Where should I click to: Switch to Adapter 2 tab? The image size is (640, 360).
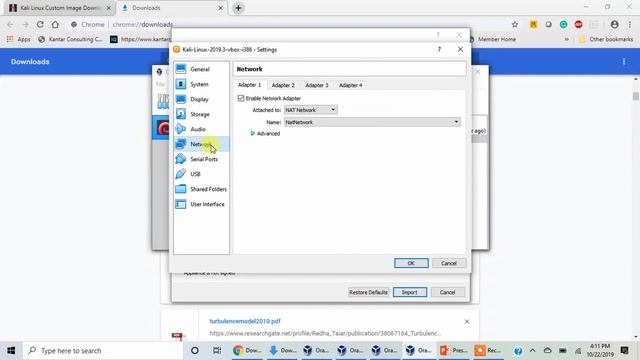(283, 85)
